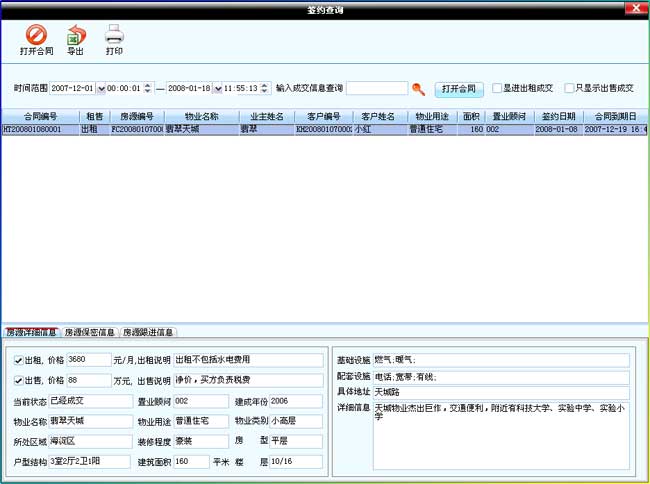
Task: Close the 签约查询 window
Action: (636, 8)
